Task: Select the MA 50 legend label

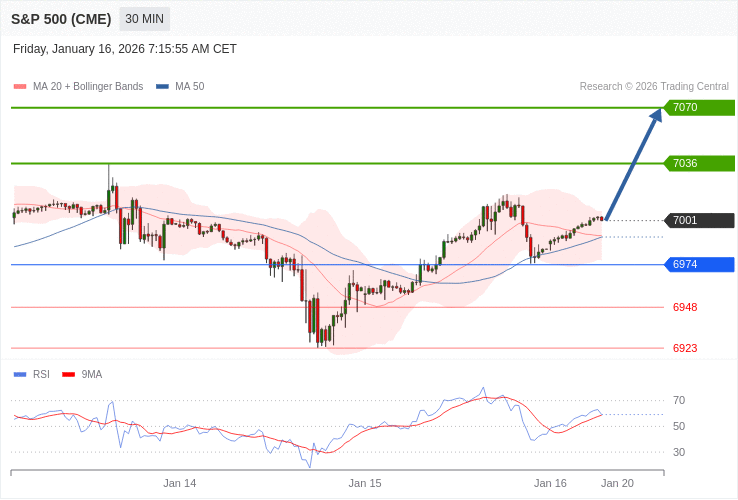Action: [190, 87]
